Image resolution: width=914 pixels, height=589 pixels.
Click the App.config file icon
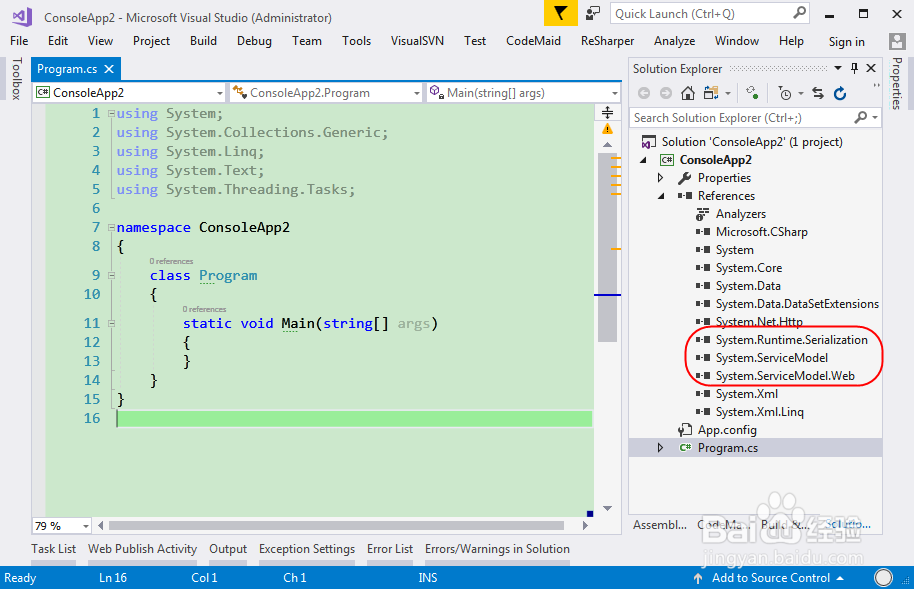pyautogui.click(x=685, y=430)
